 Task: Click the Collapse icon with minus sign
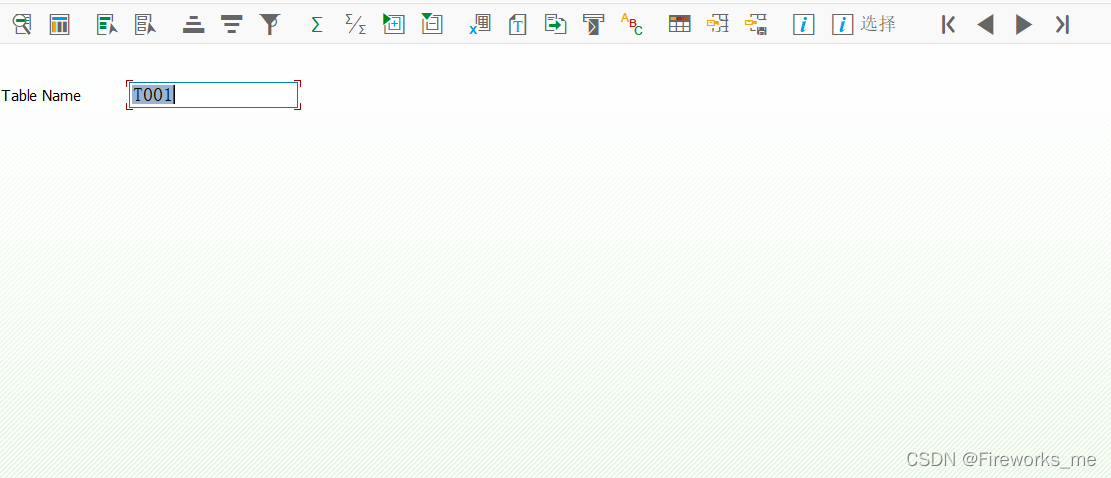432,24
